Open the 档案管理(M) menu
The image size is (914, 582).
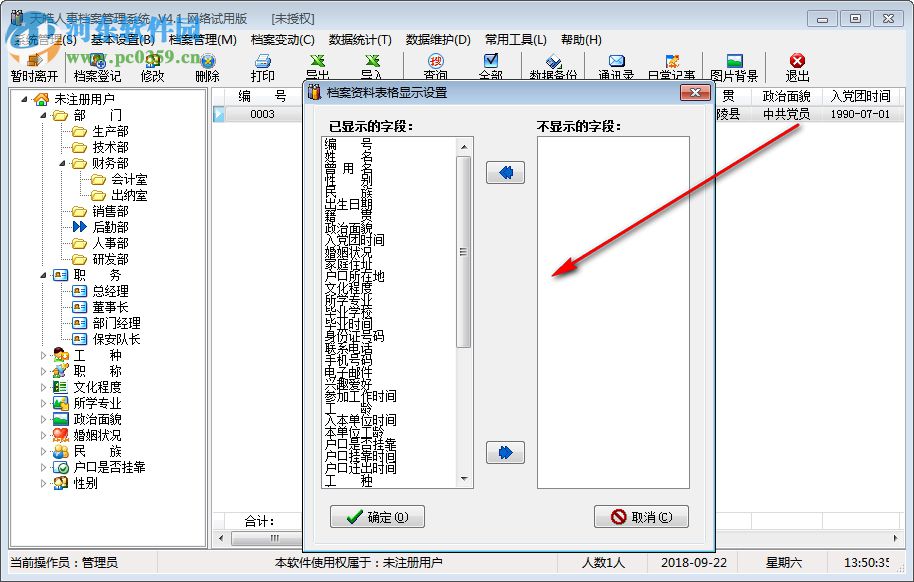click(x=203, y=40)
